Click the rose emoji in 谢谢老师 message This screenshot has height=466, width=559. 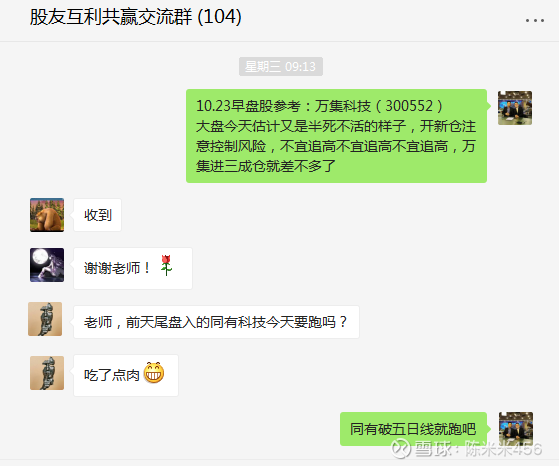pos(166,265)
